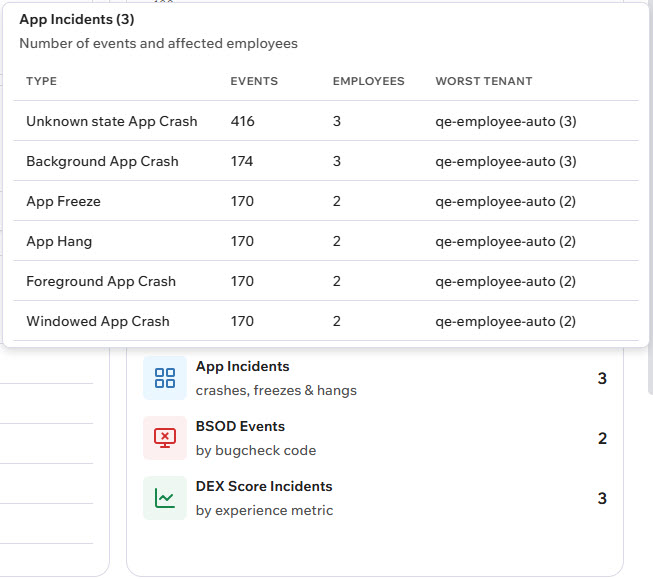653x579 pixels.
Task: Click employees count for Foreground App Crash
Action: (337, 281)
